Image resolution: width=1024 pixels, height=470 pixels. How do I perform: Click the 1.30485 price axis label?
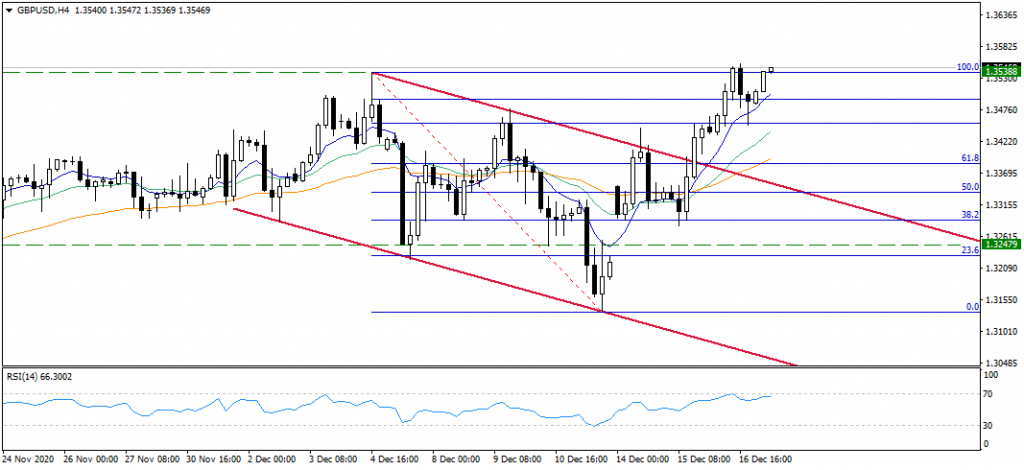click(x=1000, y=363)
